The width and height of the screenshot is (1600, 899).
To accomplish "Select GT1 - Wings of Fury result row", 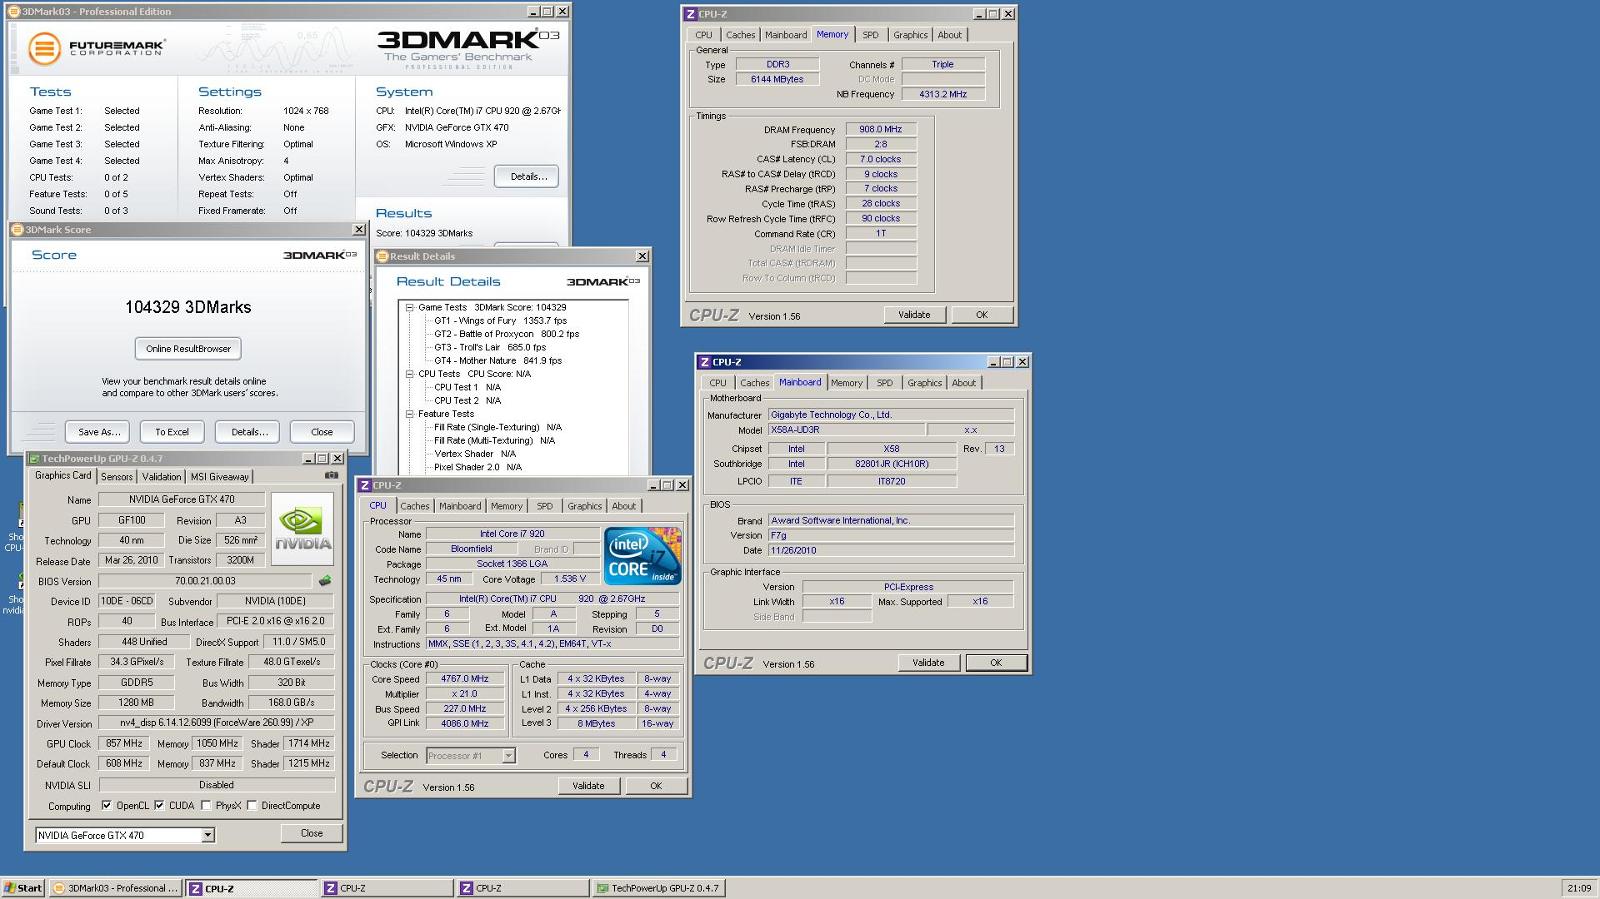I will [500, 321].
